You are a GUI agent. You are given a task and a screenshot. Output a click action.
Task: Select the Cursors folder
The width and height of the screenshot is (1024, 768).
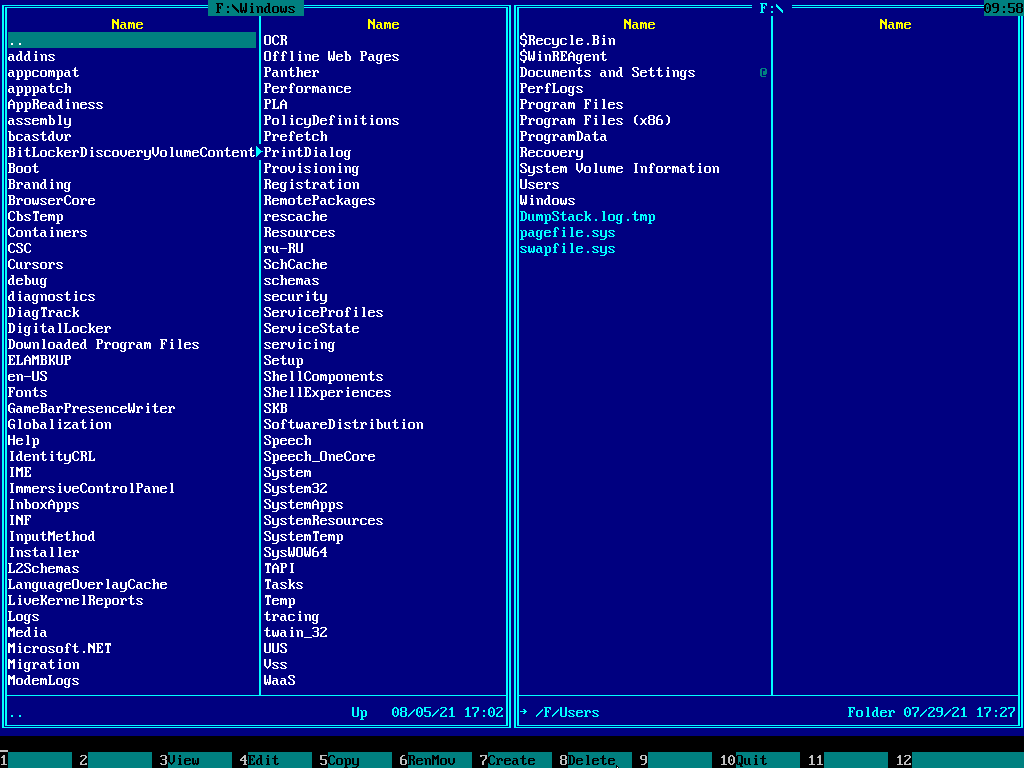point(35,264)
